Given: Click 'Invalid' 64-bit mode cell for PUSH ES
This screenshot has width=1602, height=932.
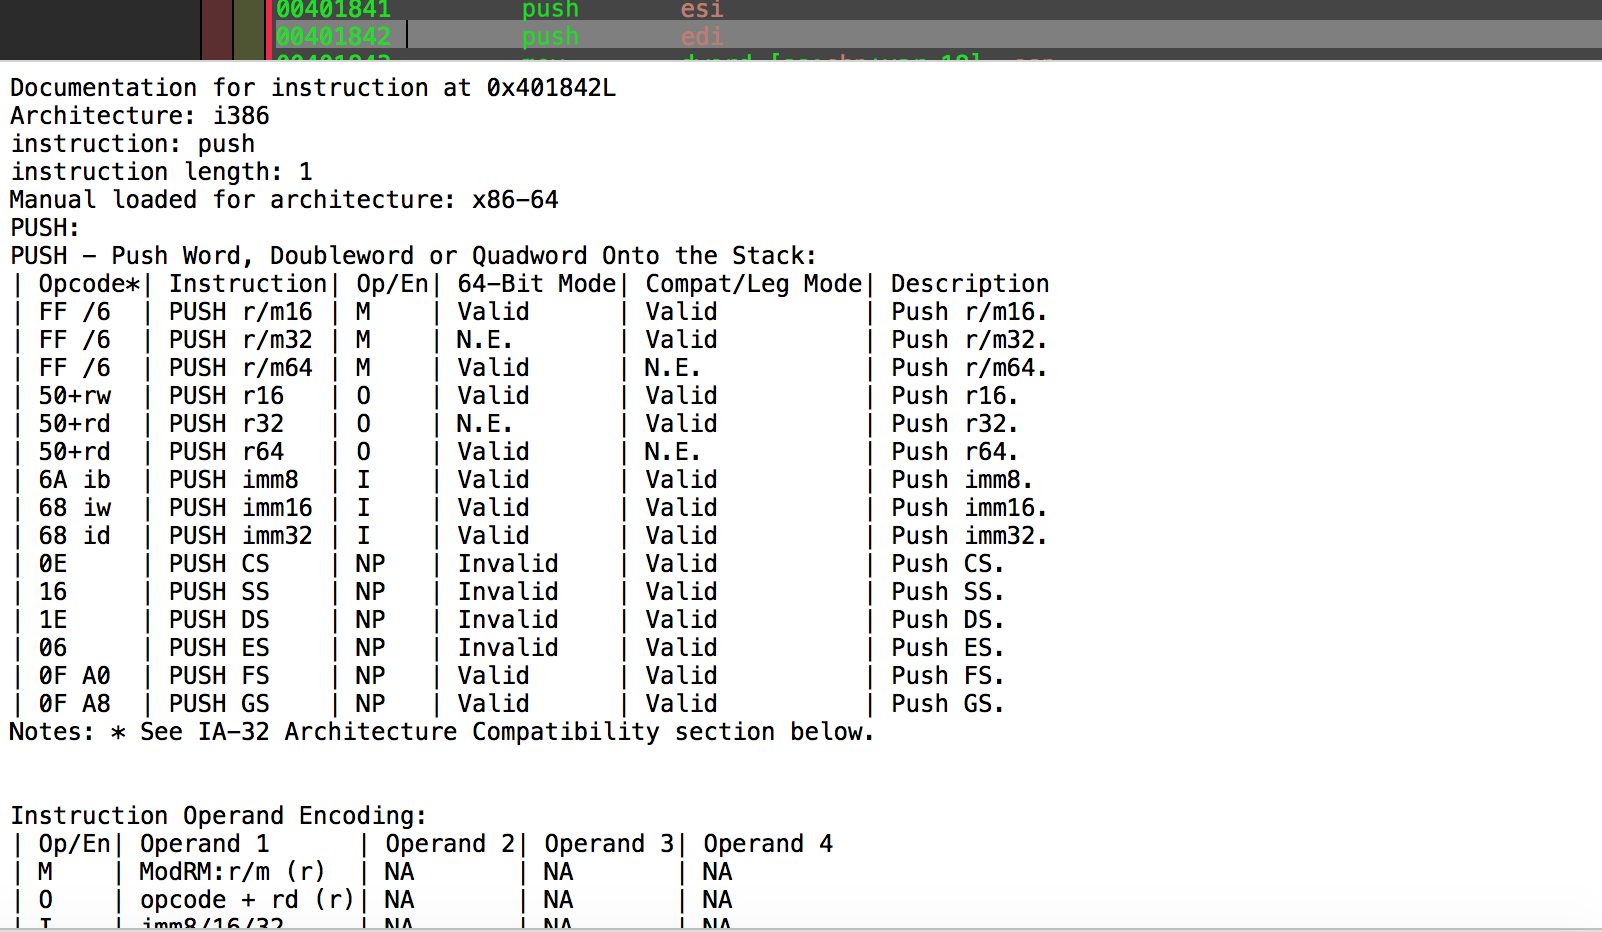Looking at the screenshot, I should pos(508,648).
